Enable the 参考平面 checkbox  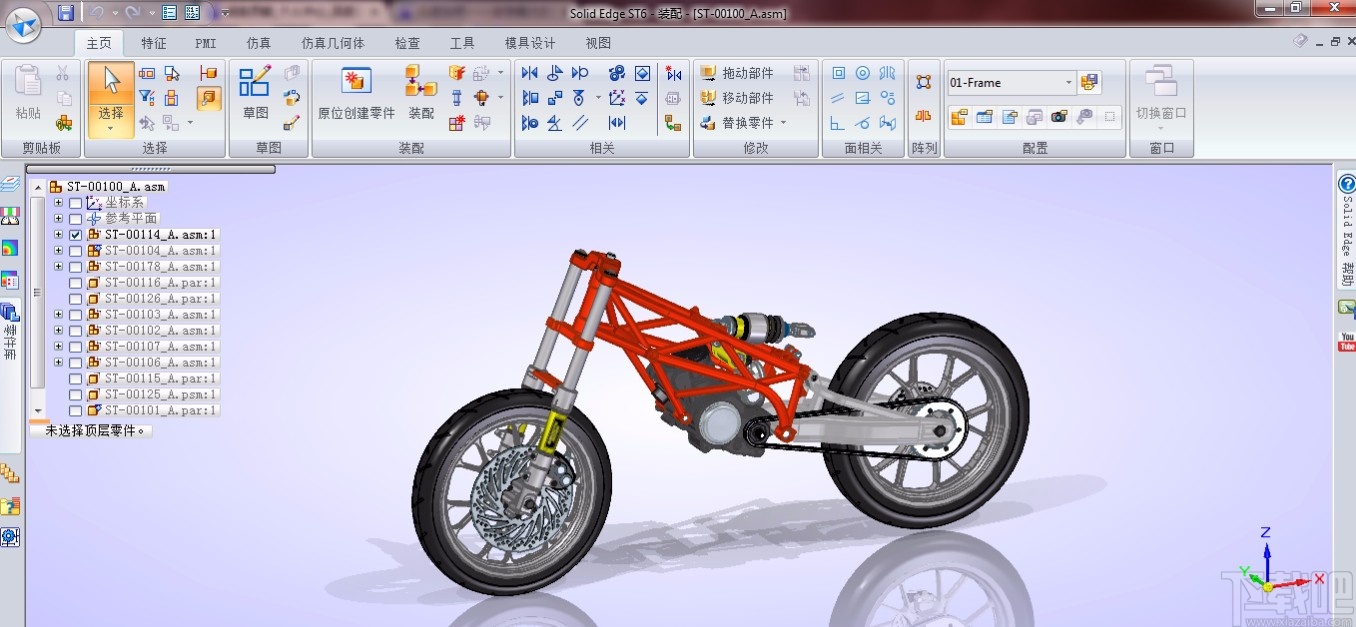pyautogui.click(x=75, y=218)
